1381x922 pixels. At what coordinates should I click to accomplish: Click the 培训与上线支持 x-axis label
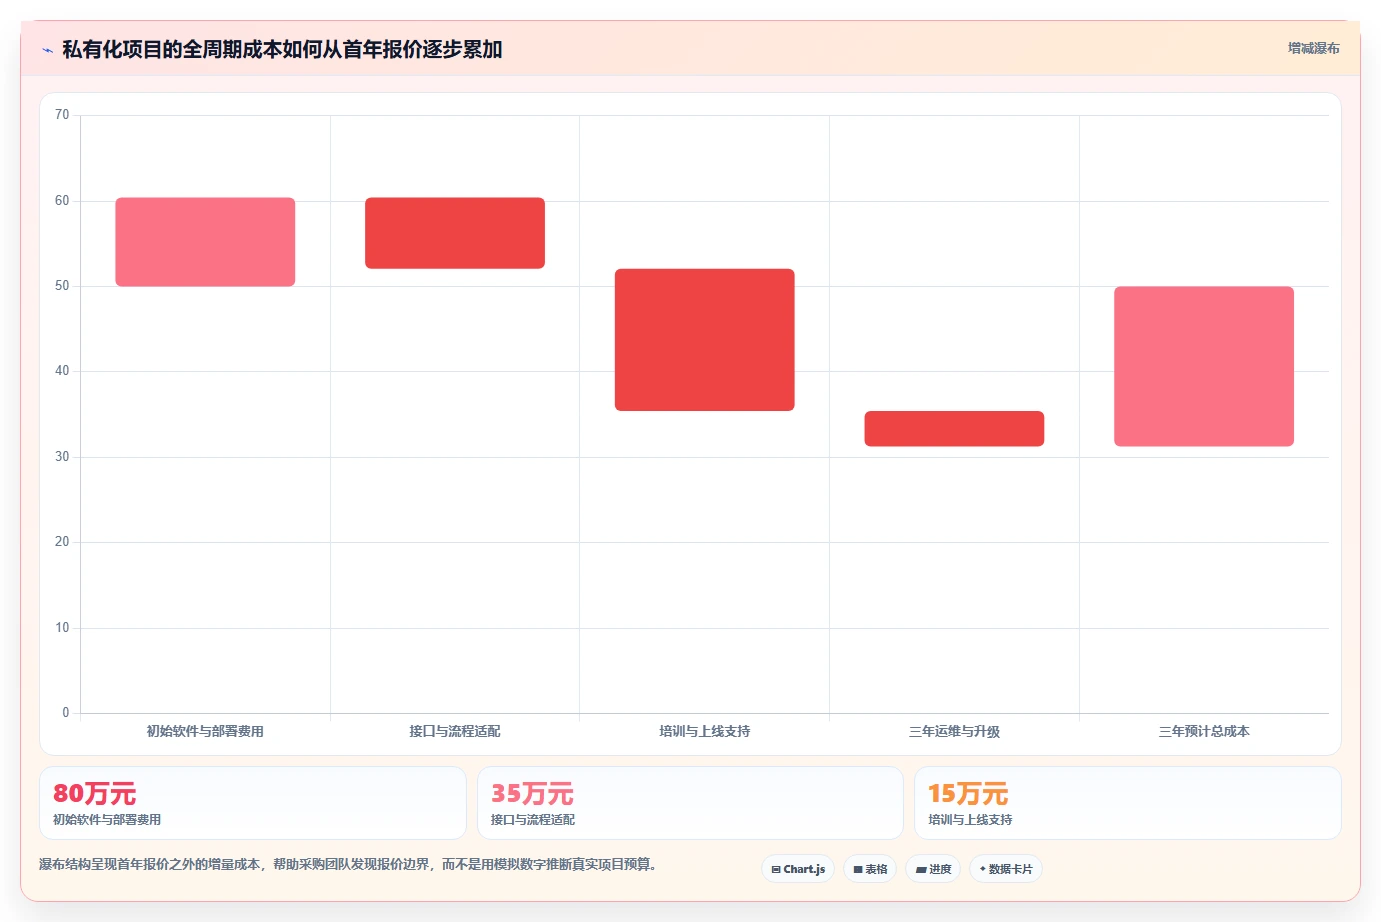(705, 731)
